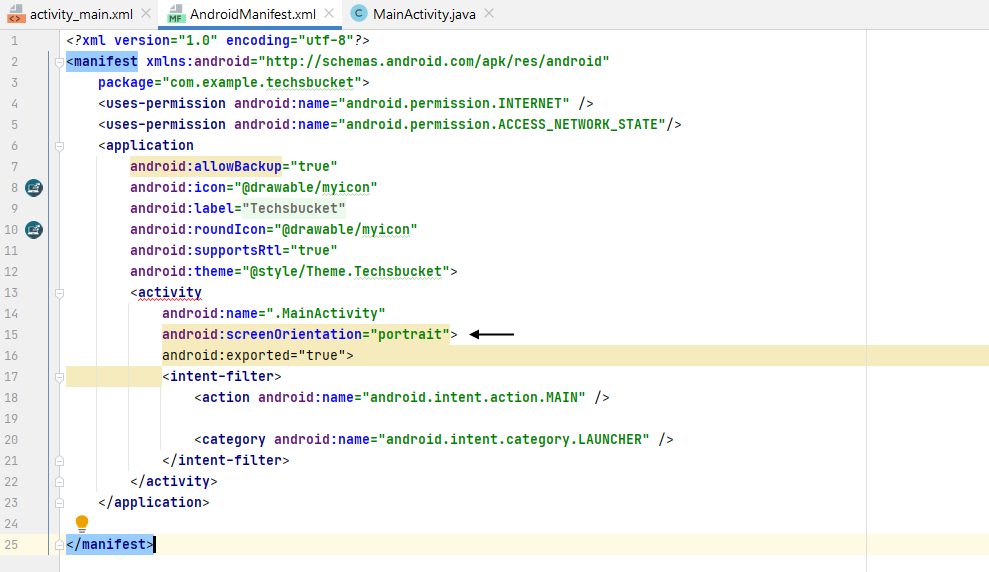This screenshot has width=989, height=572.
Task: Click the android.intent.action.MAIN value
Action: (x=474, y=397)
